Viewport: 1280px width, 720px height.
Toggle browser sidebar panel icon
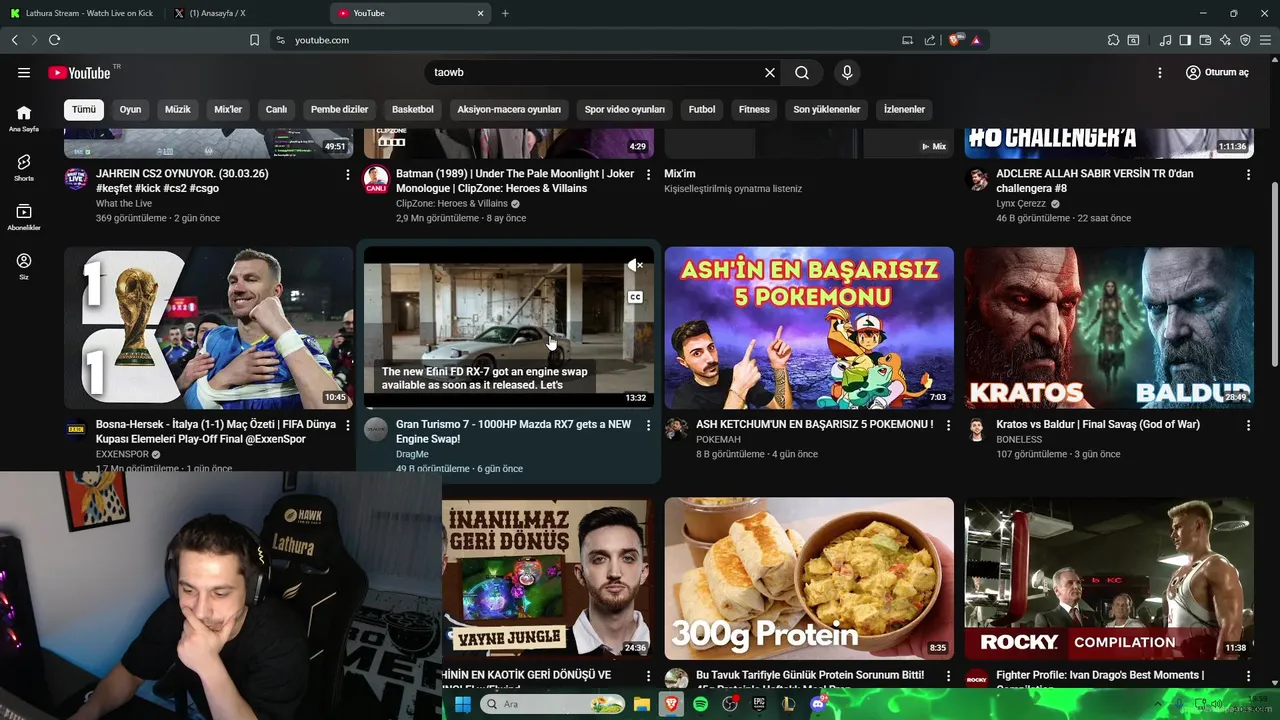pyautogui.click(x=1185, y=40)
